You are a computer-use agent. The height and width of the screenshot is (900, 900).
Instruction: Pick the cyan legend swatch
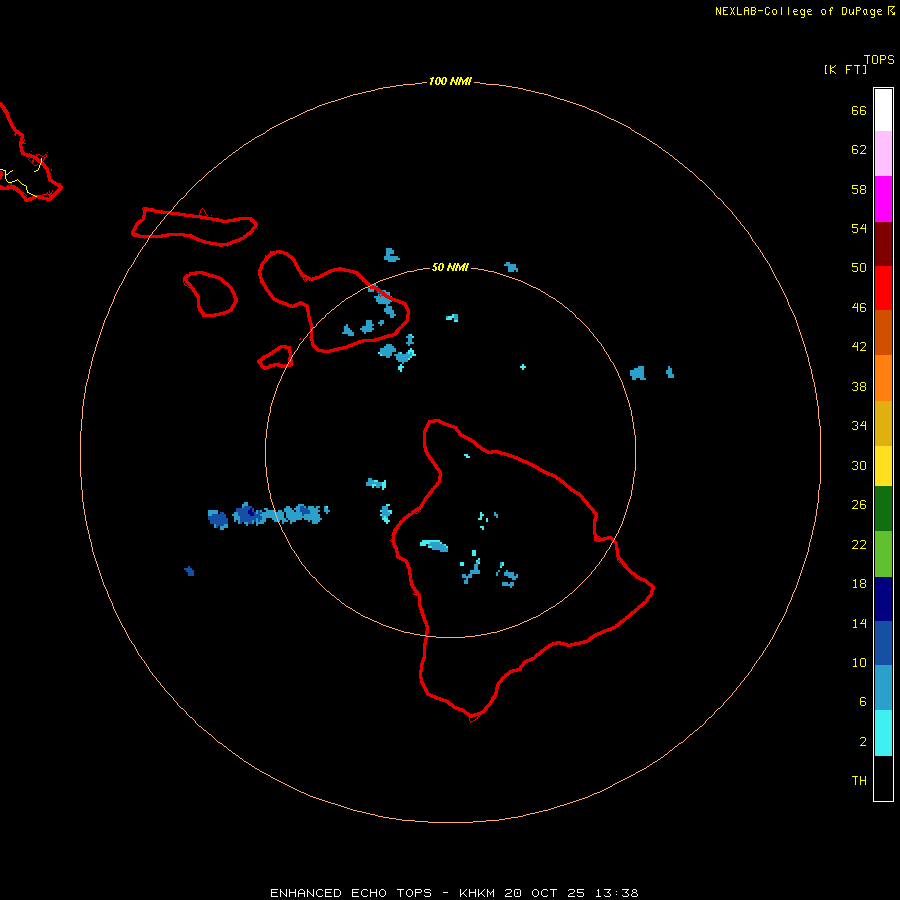click(x=883, y=733)
